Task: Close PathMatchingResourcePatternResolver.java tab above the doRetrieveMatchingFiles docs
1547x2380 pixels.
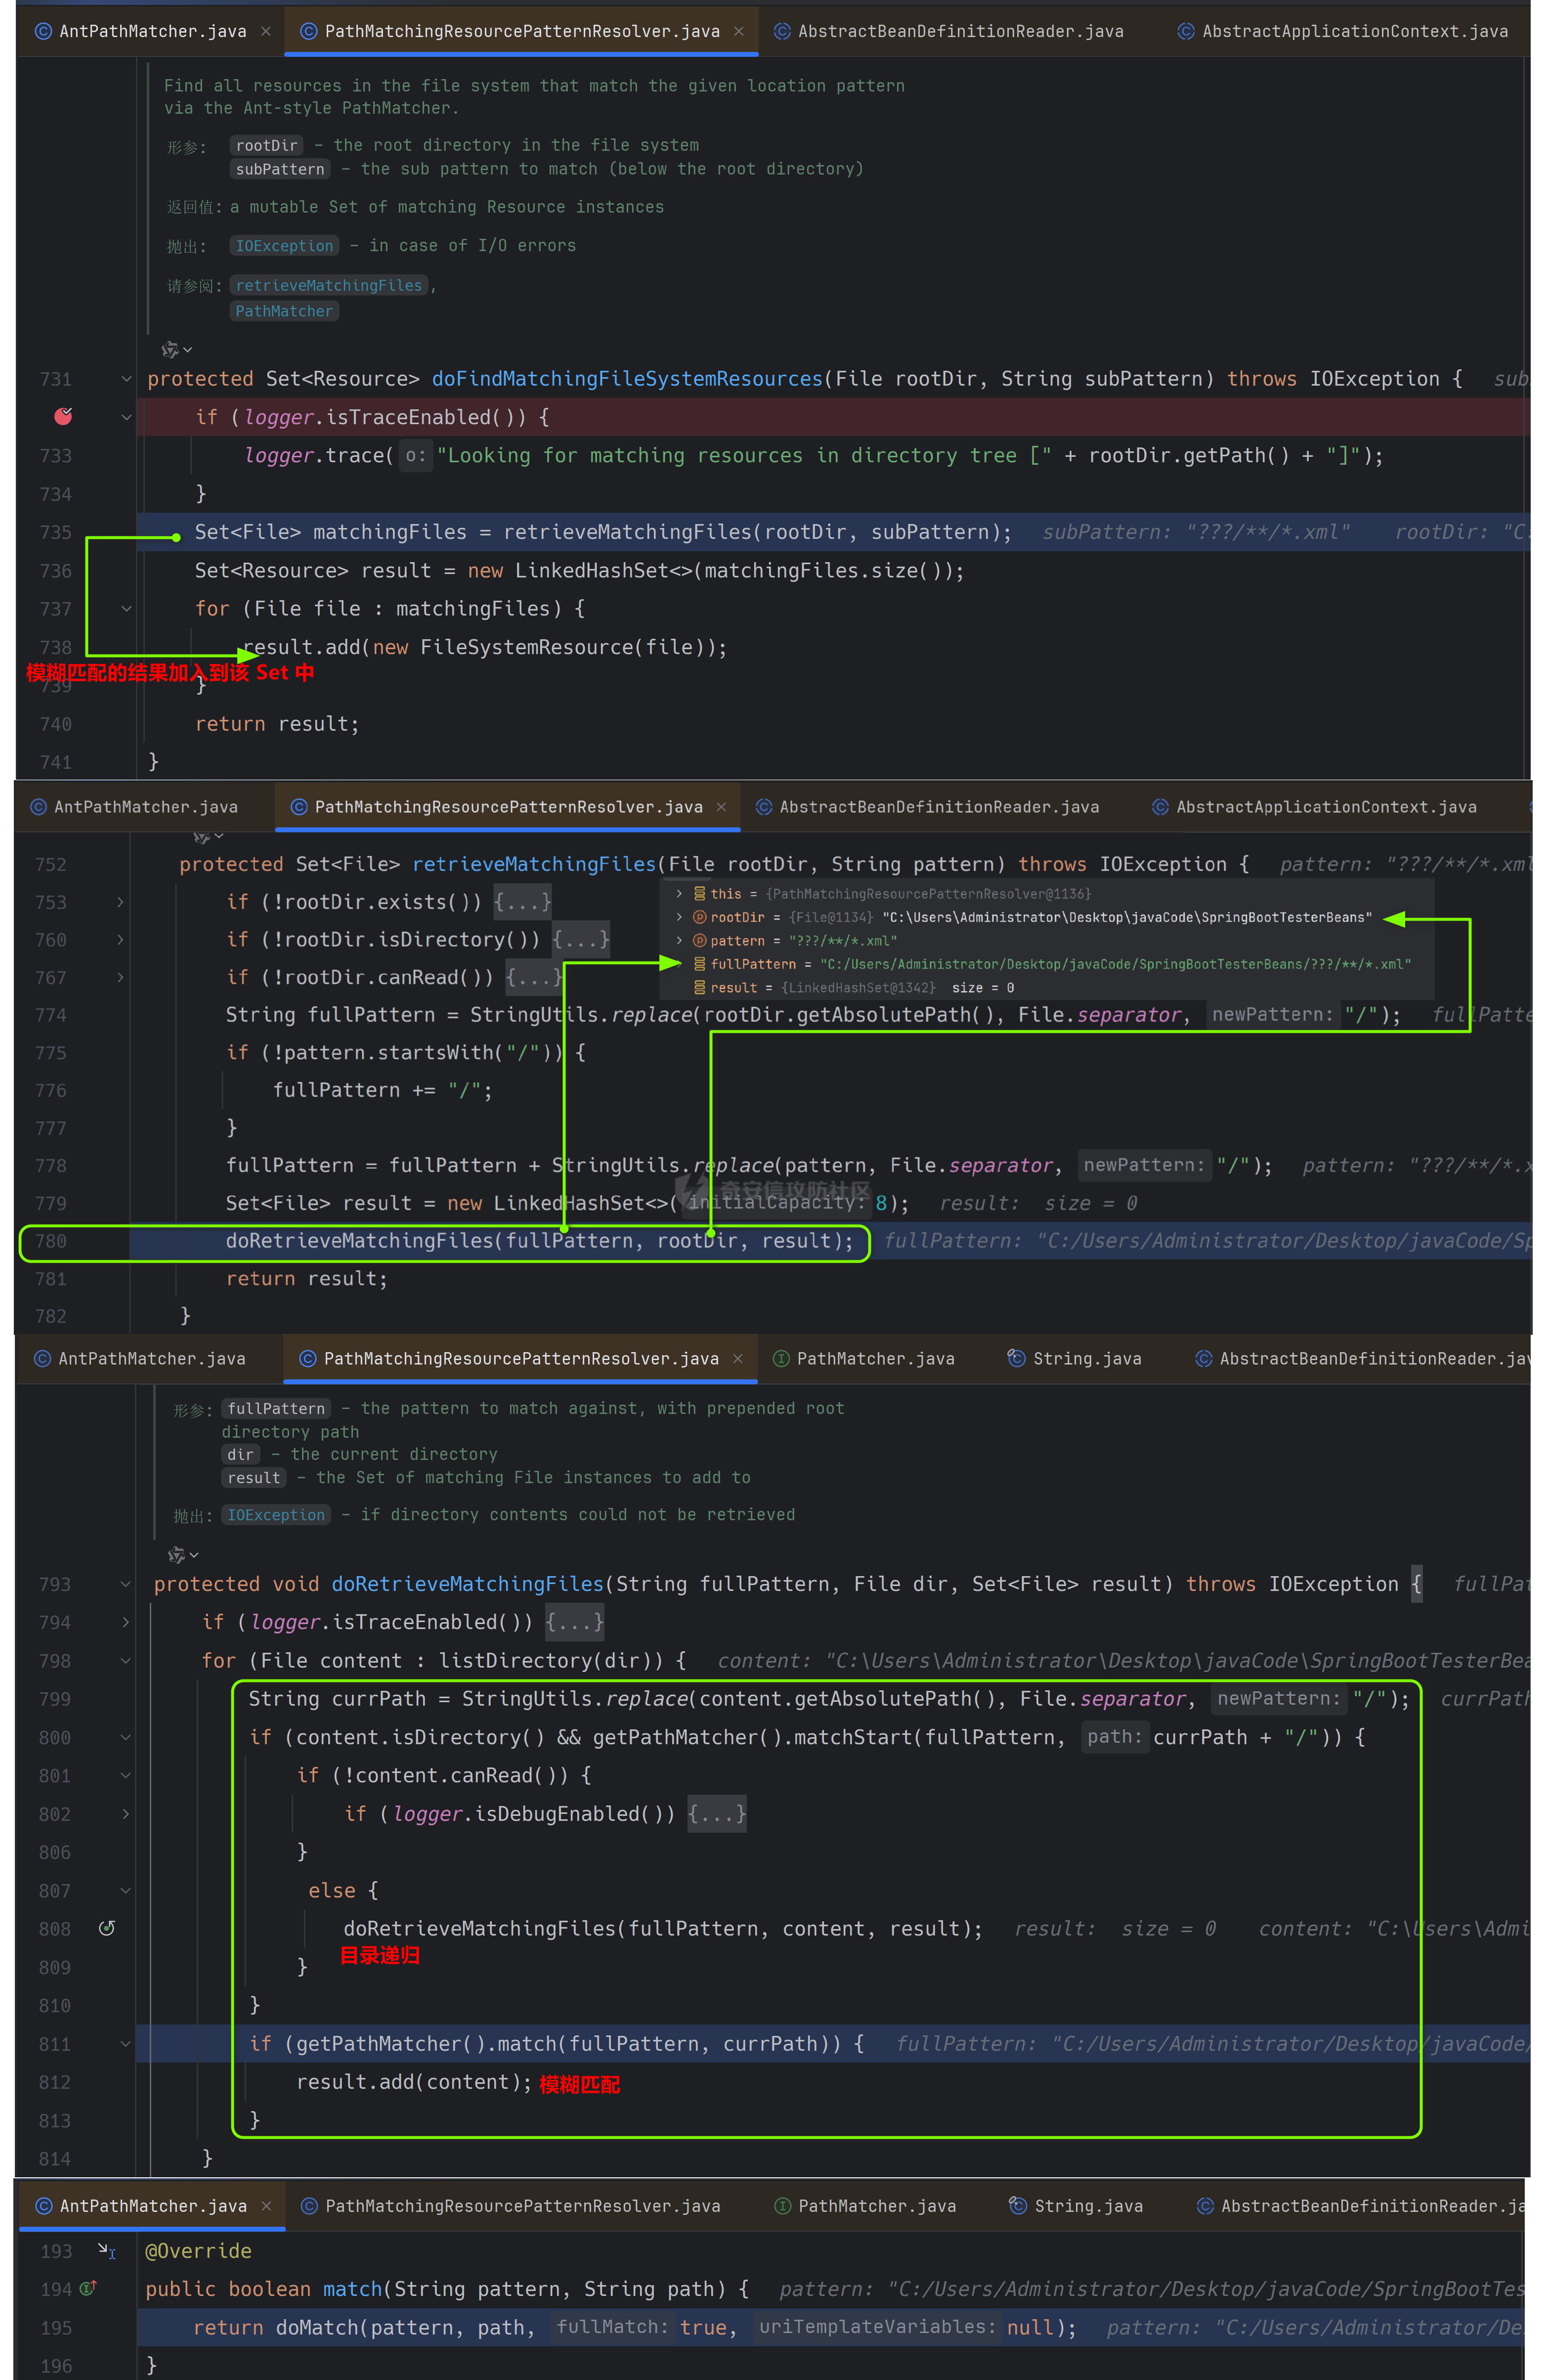Action: coord(738,1358)
